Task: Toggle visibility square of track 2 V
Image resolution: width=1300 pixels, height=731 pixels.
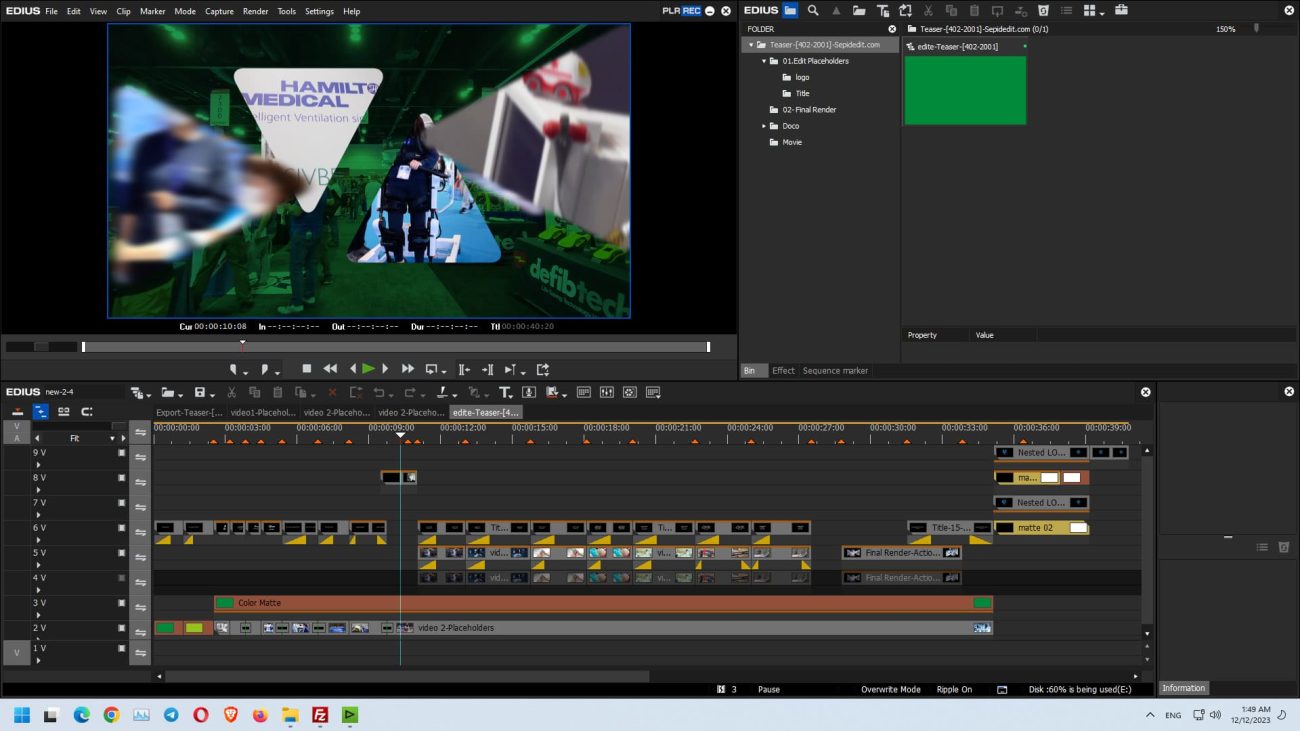Action: tap(122, 627)
